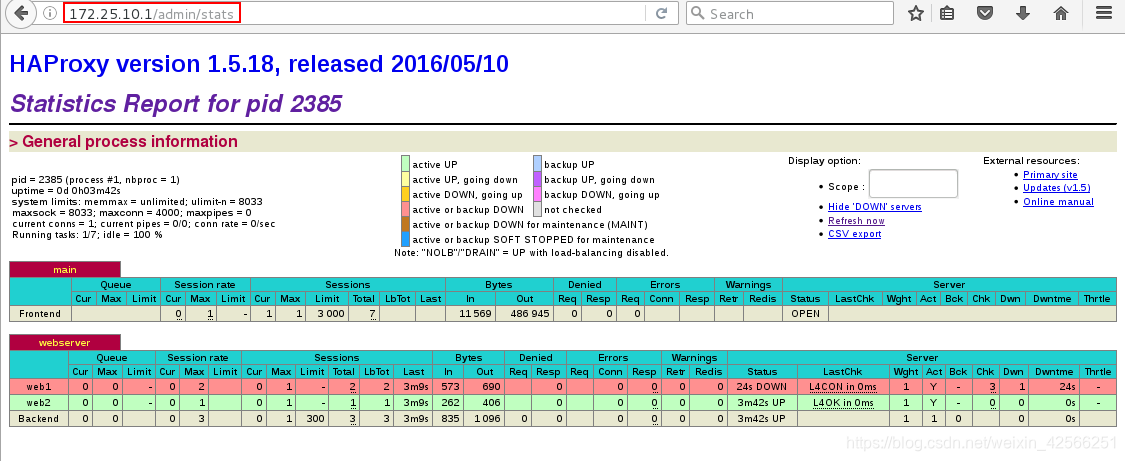Open site information icon in address bar

[x=50, y=14]
